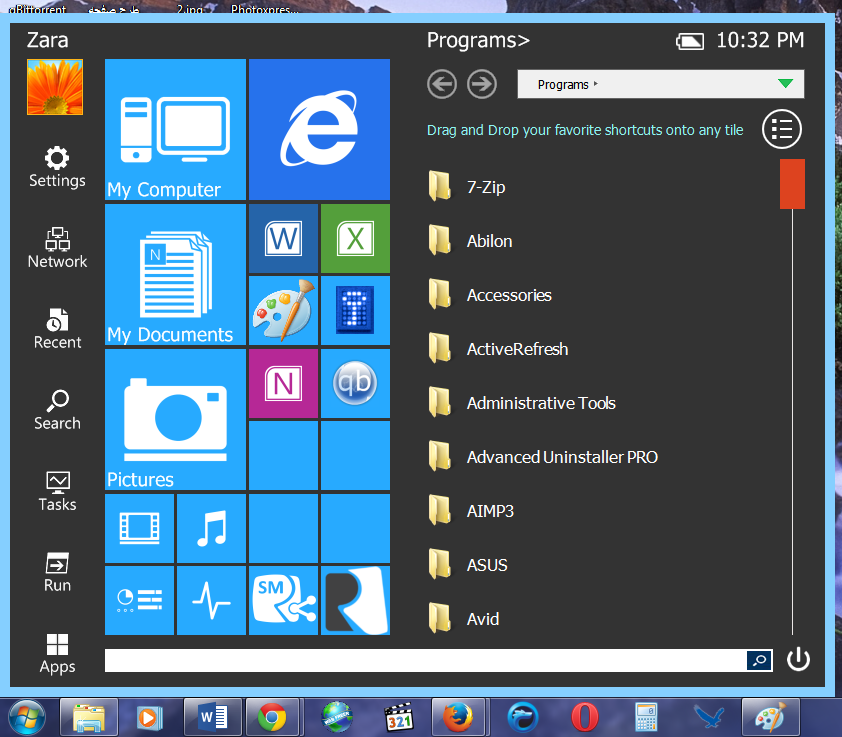This screenshot has height=737, width=842.
Task: Launch the R logo tile
Action: (x=355, y=601)
